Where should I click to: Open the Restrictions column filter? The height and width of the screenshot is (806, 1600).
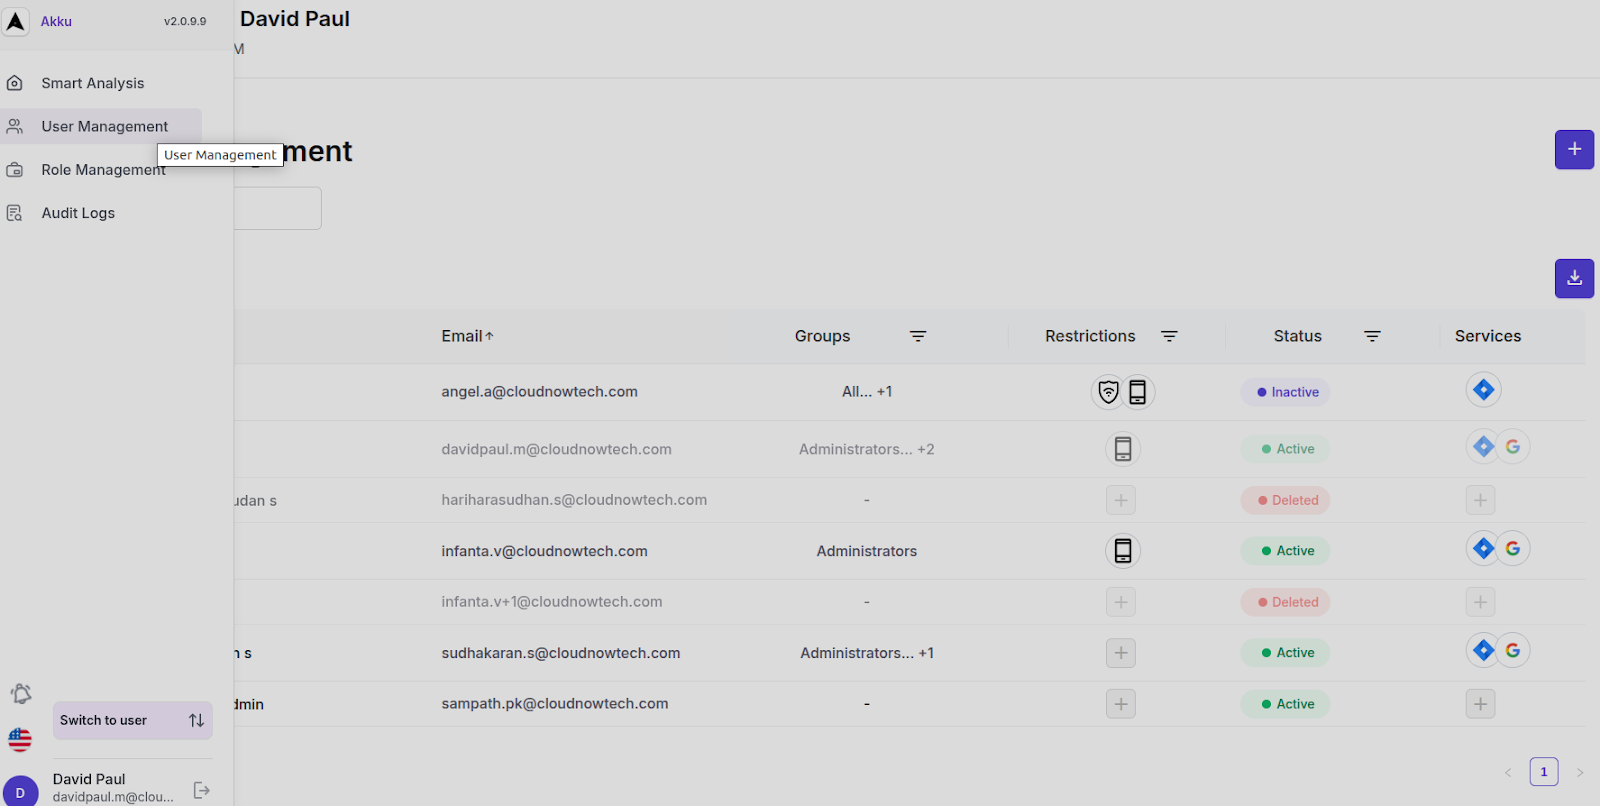point(1169,336)
